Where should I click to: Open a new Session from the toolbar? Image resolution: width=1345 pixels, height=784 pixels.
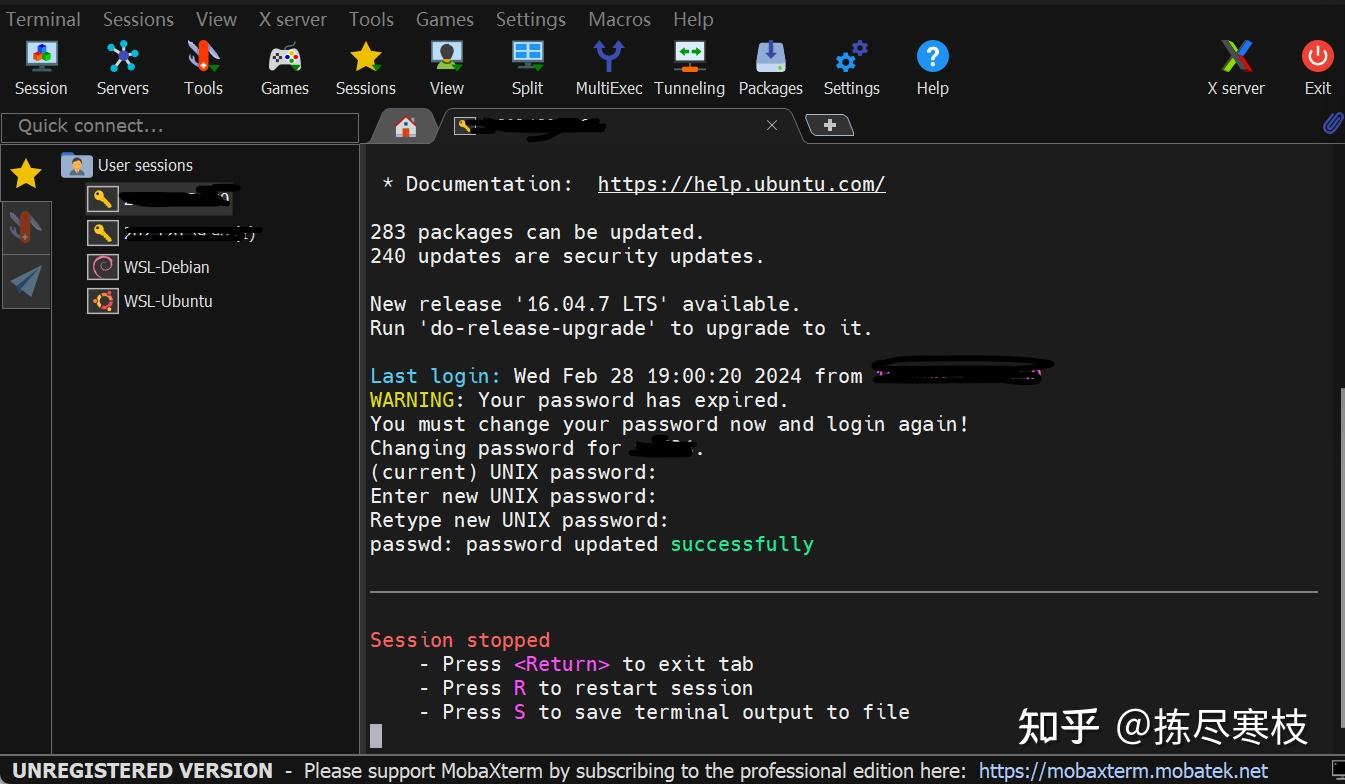pyautogui.click(x=40, y=60)
